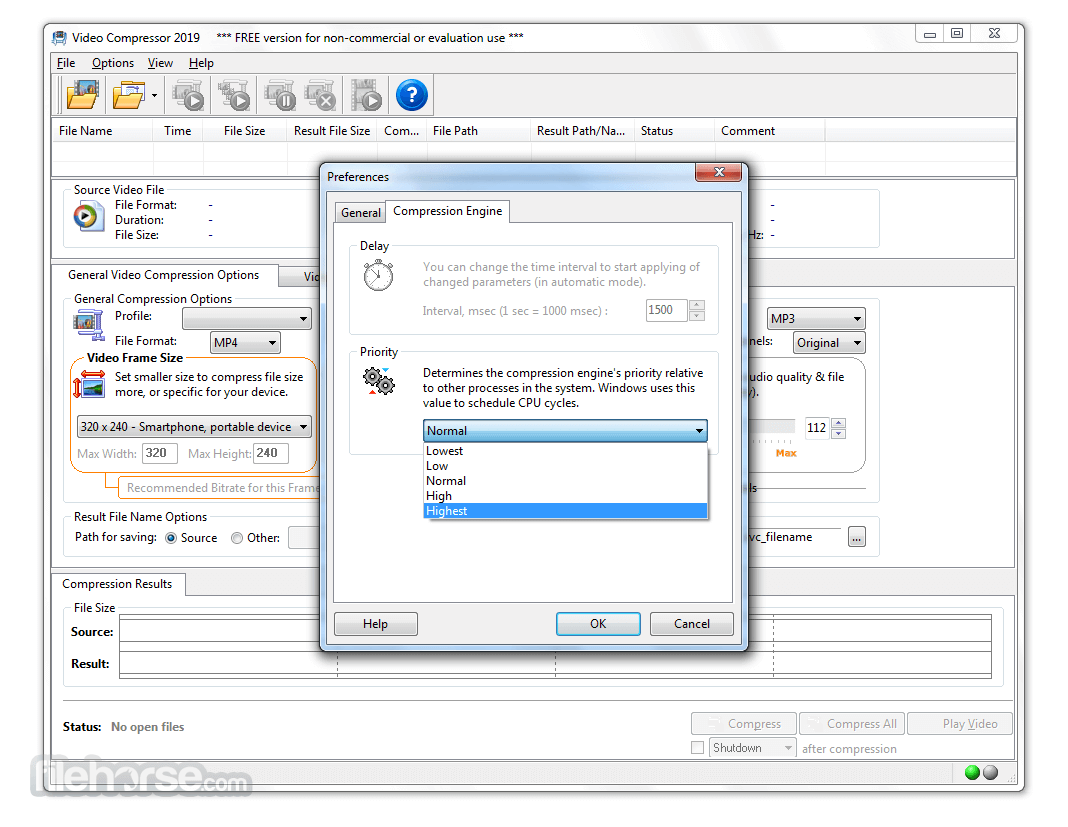1068x827 pixels.
Task: Choose Highest in the priority list
Action: coord(565,511)
